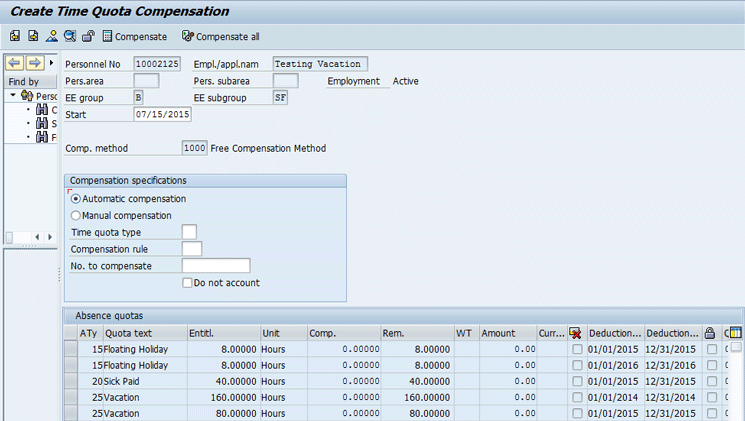Screen dimensions: 745x421
Task: Click the Compensation rule input box
Action: pyautogui.click(x=192, y=249)
